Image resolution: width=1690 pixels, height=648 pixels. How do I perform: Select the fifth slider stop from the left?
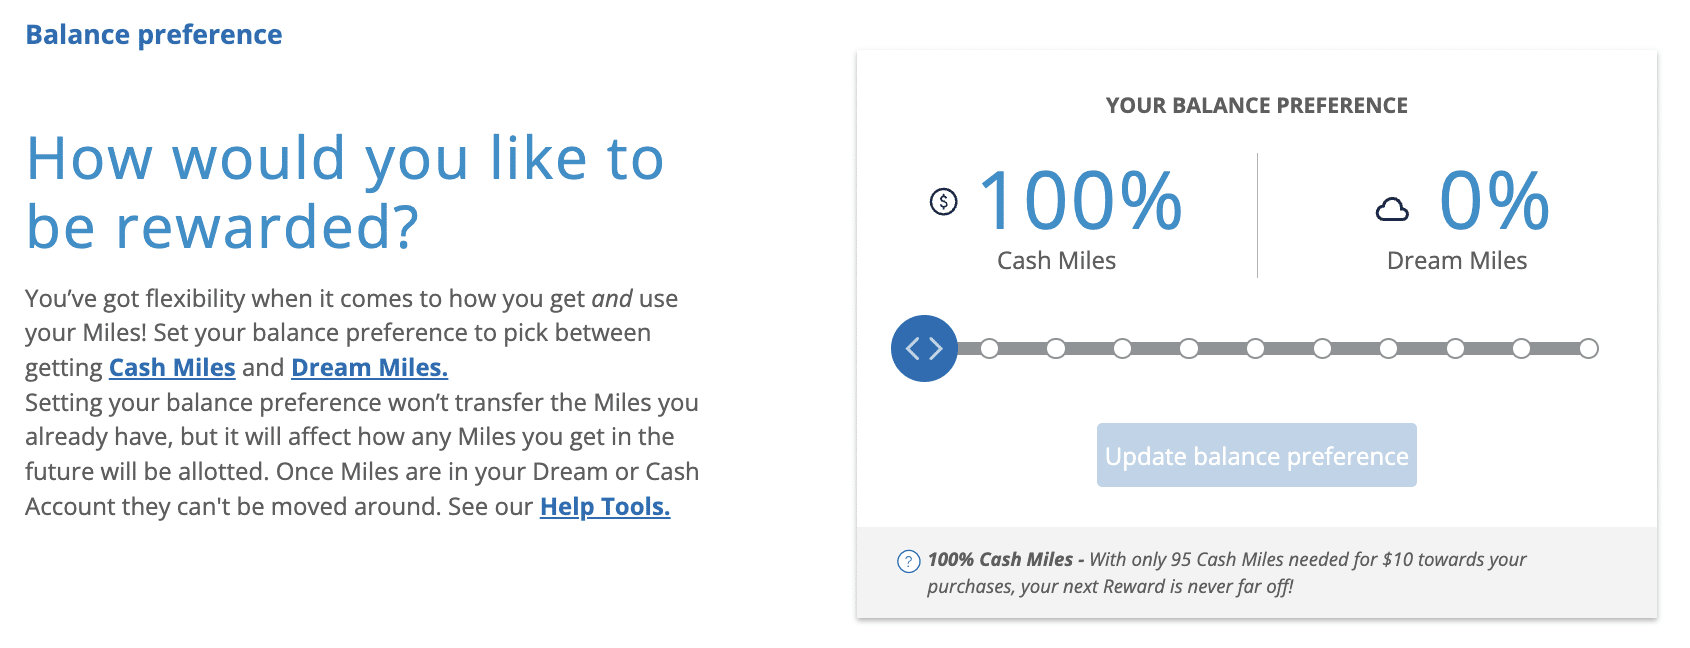tap(1255, 348)
